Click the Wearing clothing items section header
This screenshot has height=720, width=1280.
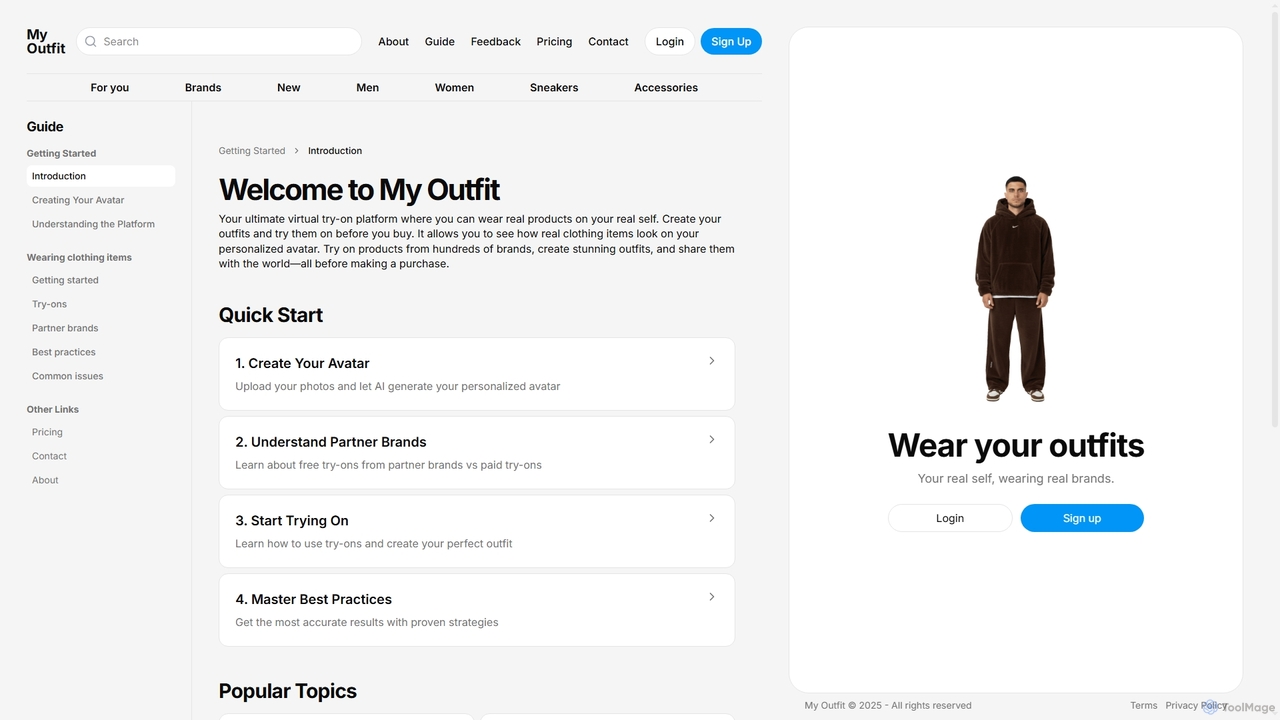(79, 257)
